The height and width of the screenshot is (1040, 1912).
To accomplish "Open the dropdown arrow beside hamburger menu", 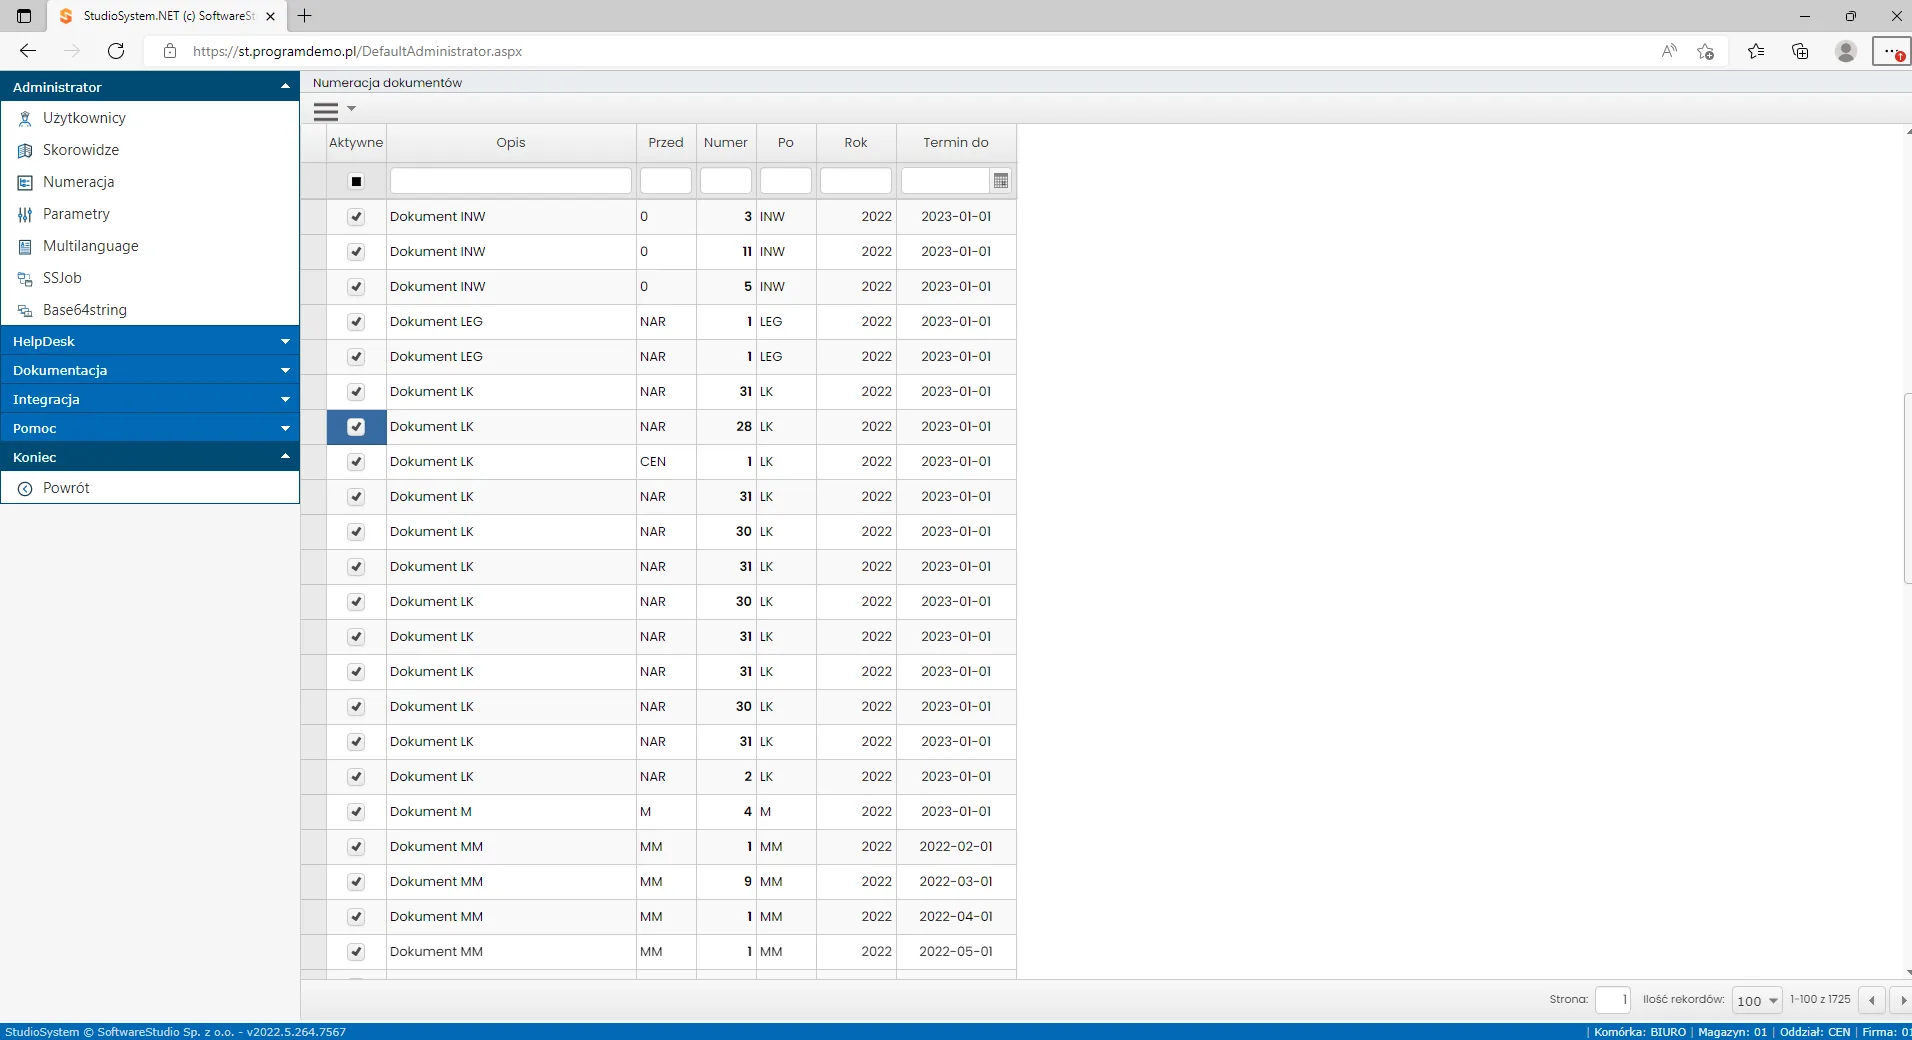I will click(351, 108).
